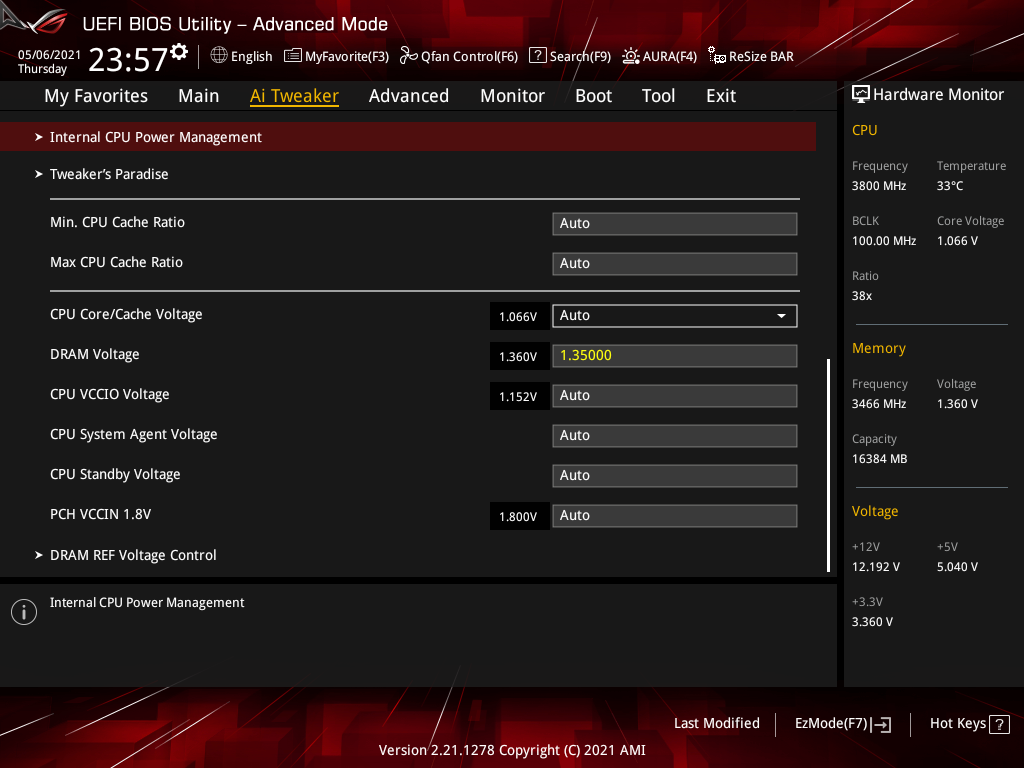The height and width of the screenshot is (768, 1024).
Task: Click the settings list scrollbar
Action: point(828,465)
